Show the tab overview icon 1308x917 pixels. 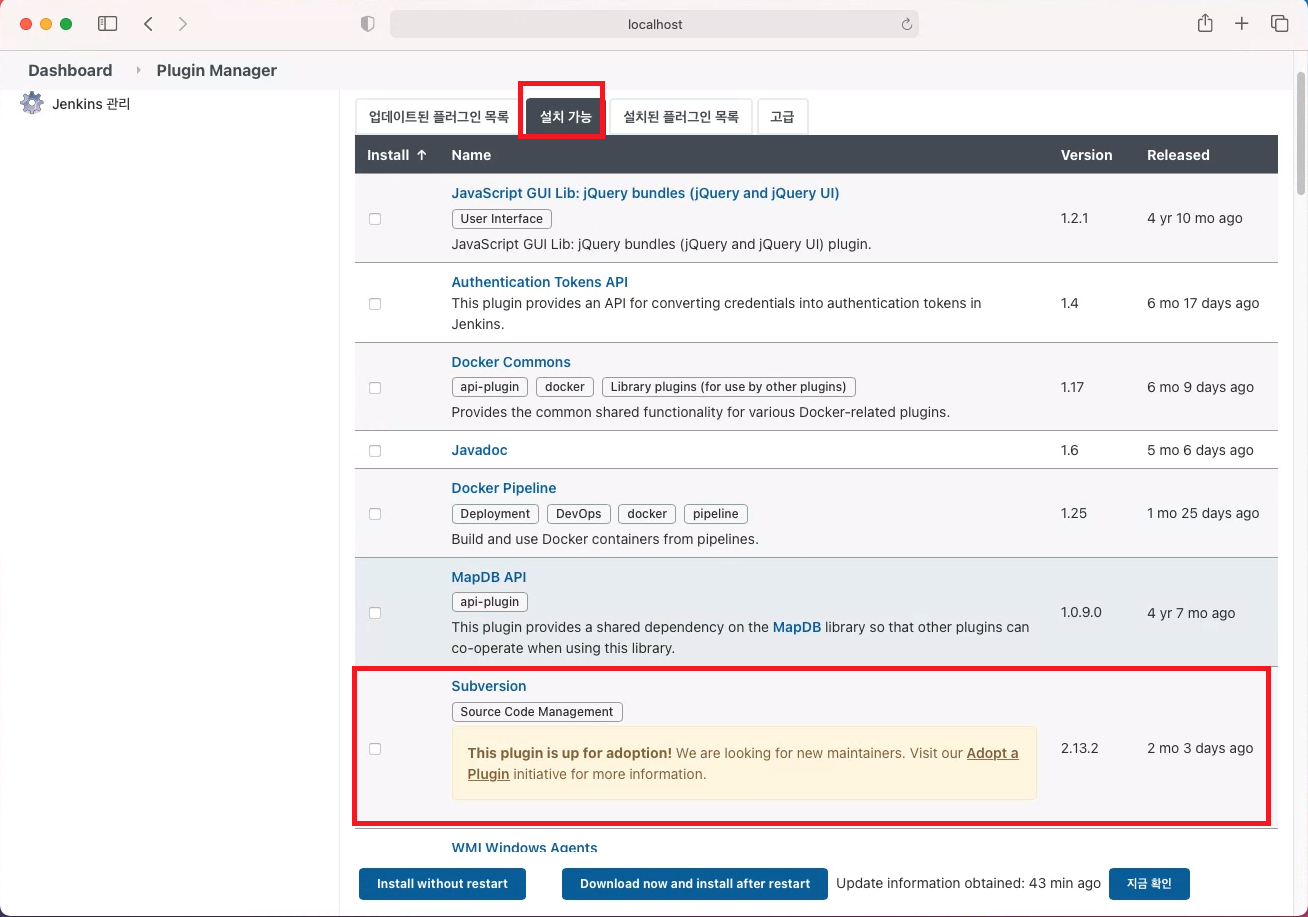tap(1279, 24)
